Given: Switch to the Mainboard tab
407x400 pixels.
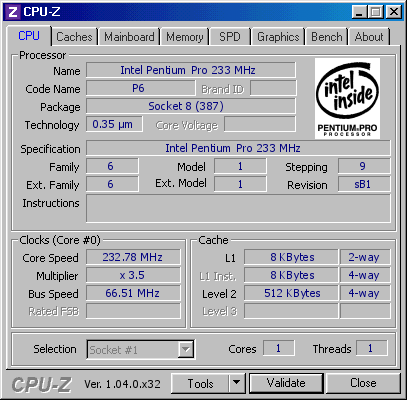Looking at the screenshot, I should click(129, 37).
